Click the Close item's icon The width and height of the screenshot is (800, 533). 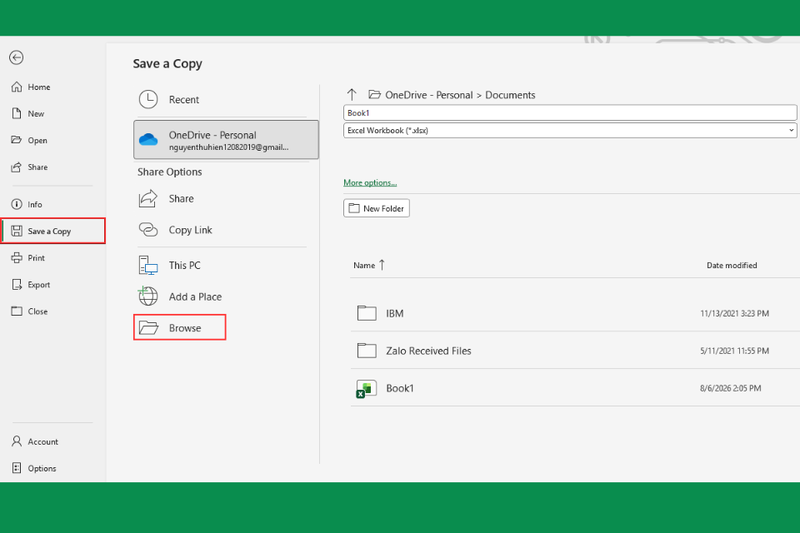(17, 311)
